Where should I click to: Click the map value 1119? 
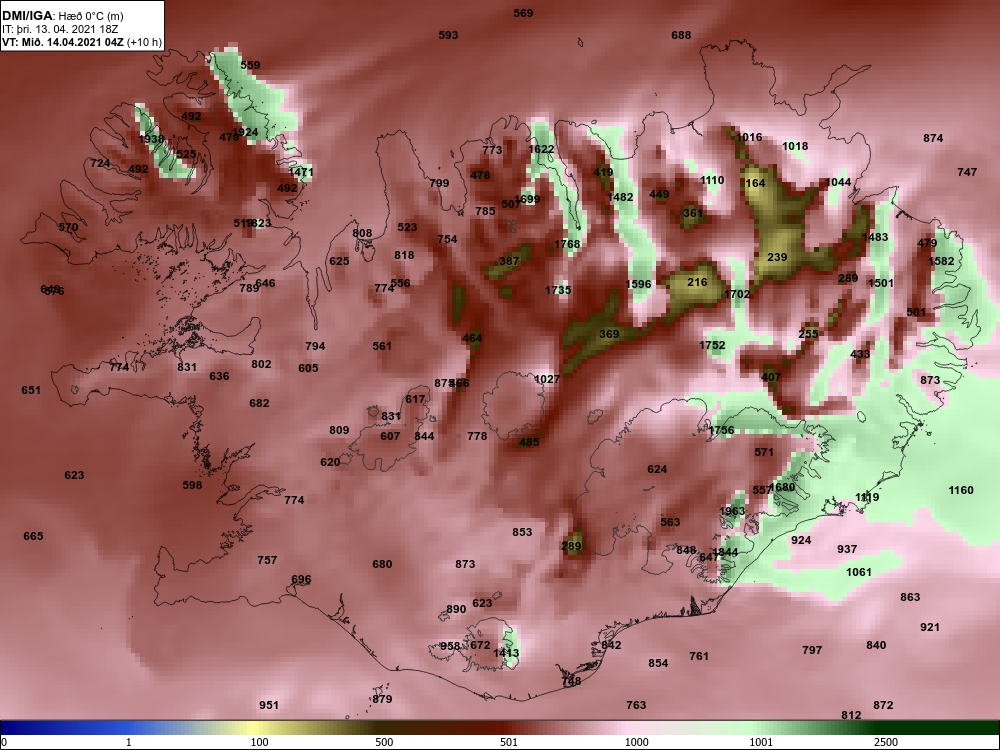click(x=867, y=497)
